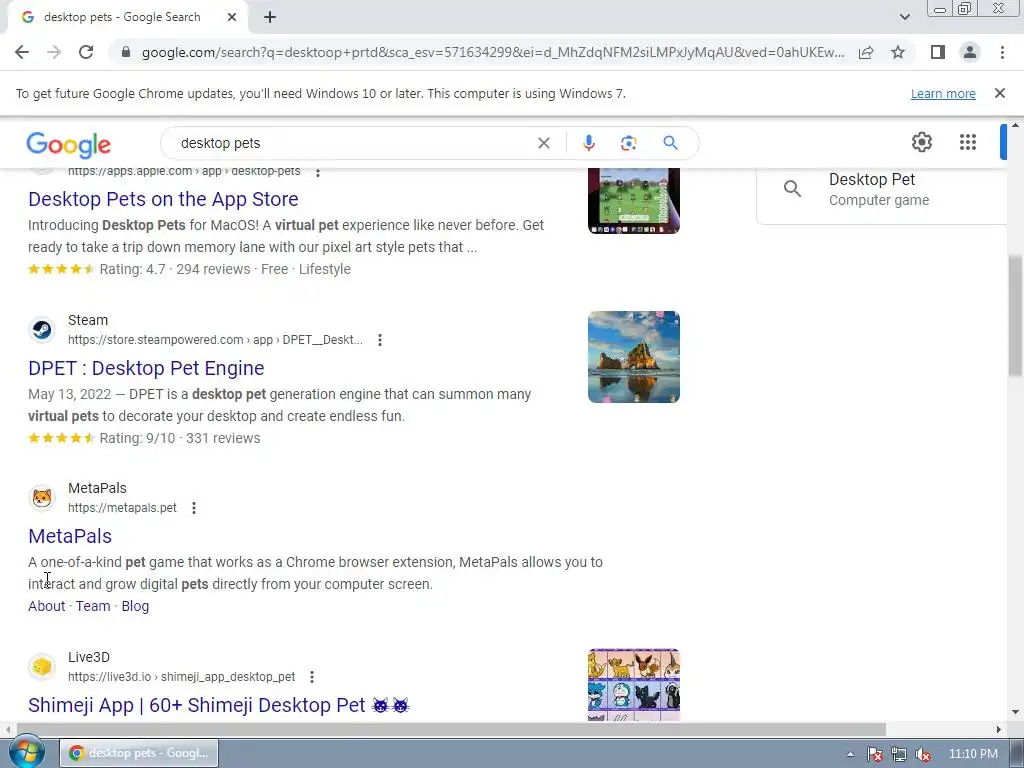Click the Shimeji characters thumbnail

click(633, 685)
